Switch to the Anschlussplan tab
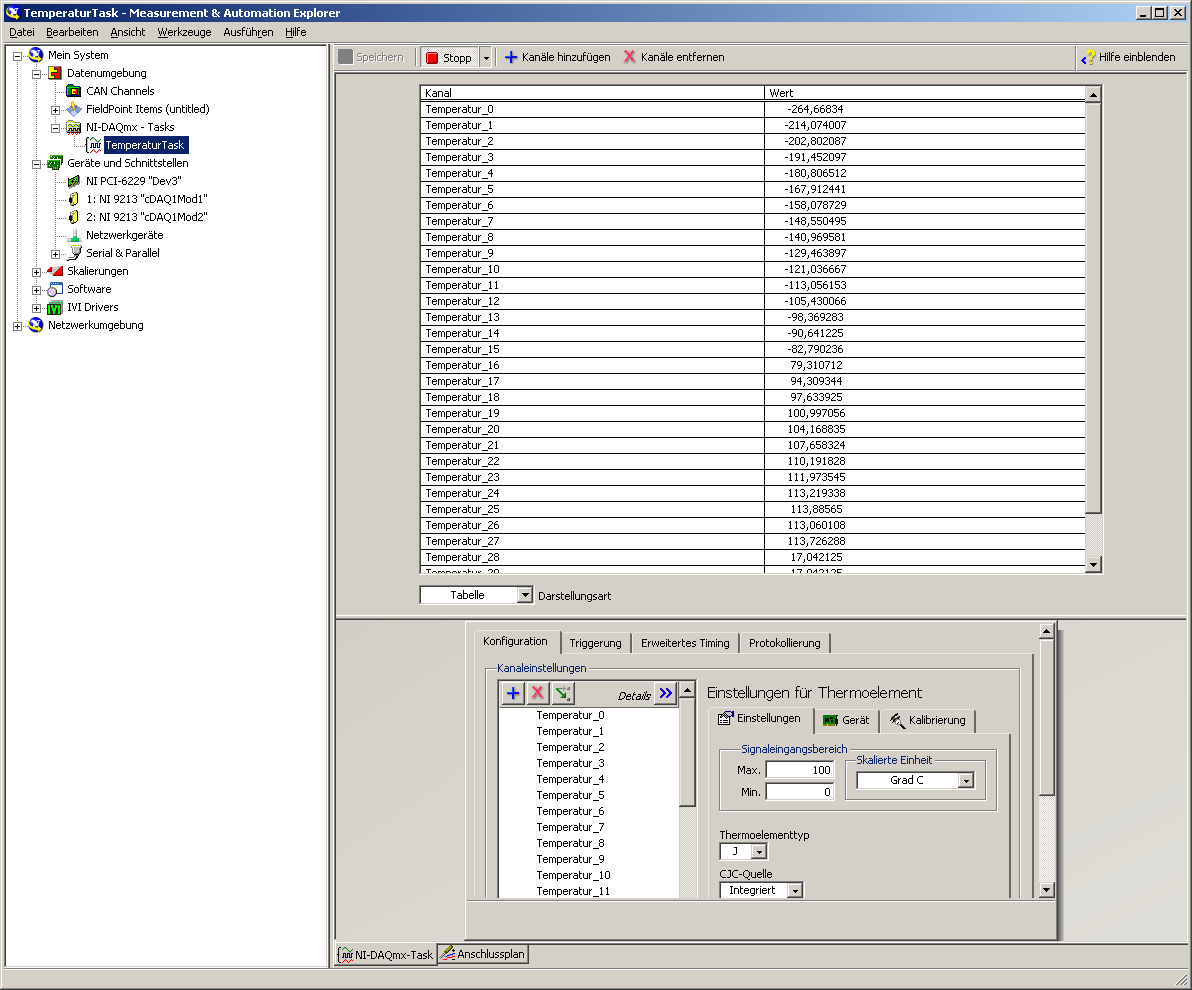 tap(483, 955)
